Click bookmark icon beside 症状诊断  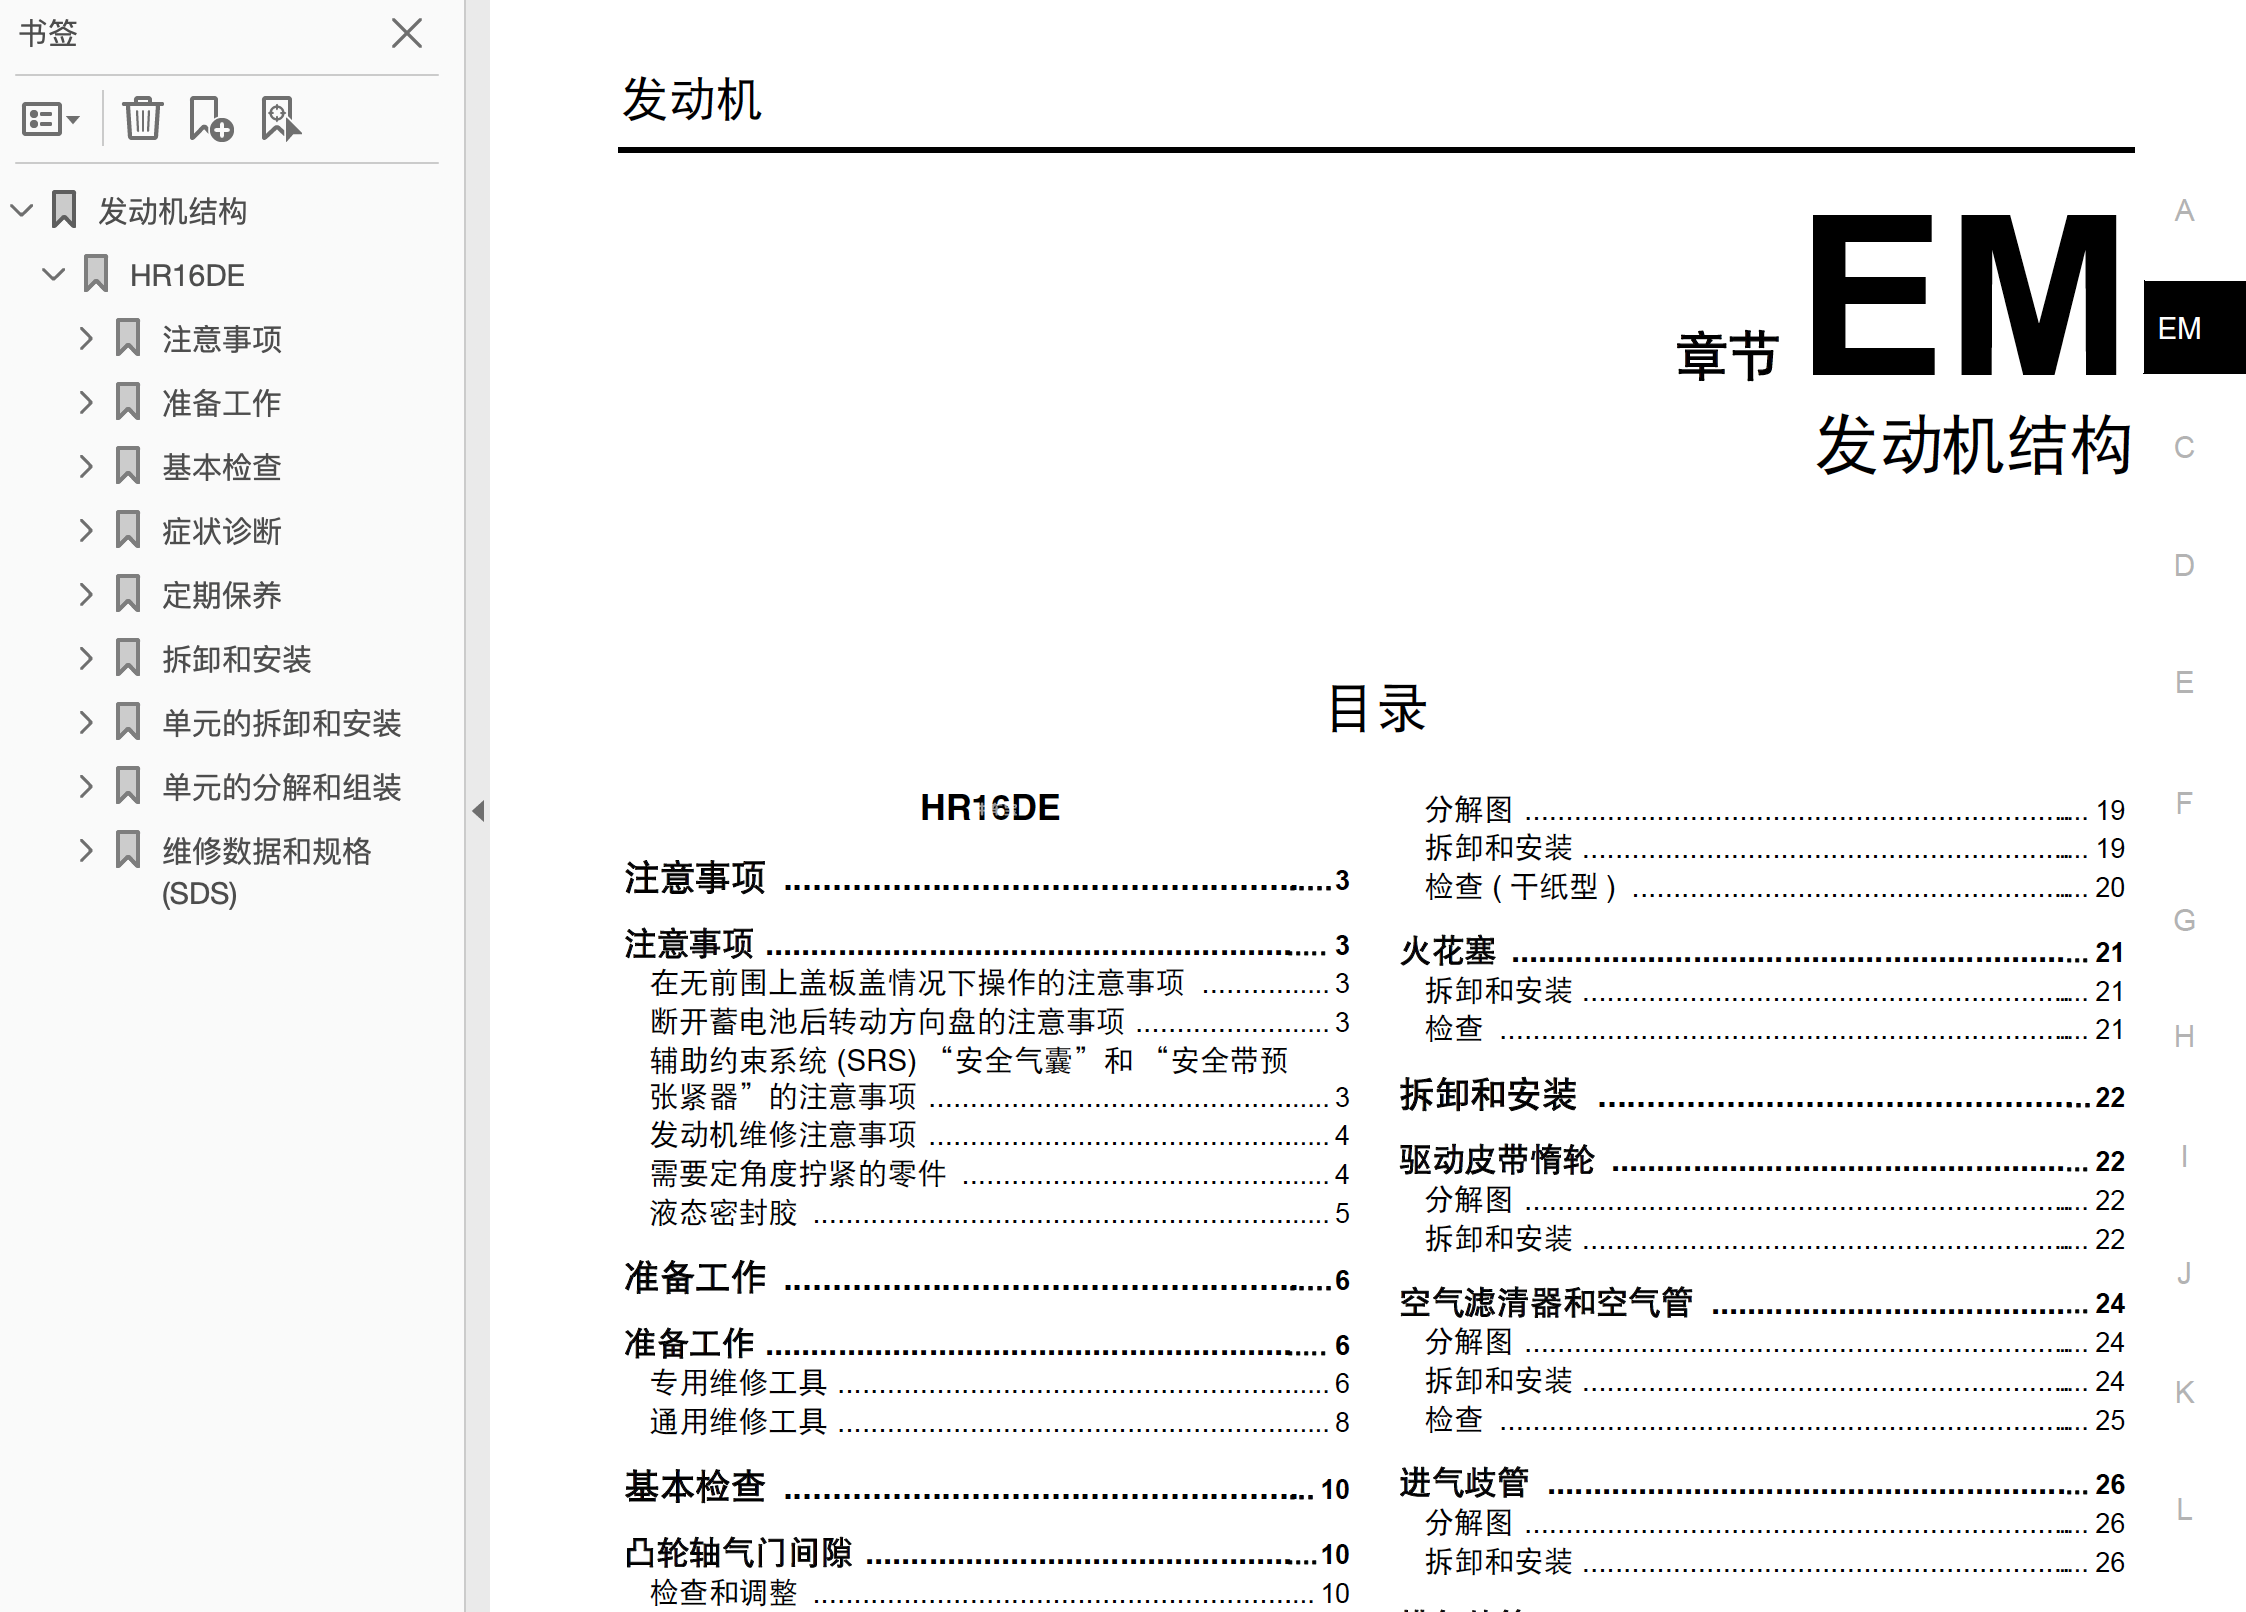click(128, 530)
